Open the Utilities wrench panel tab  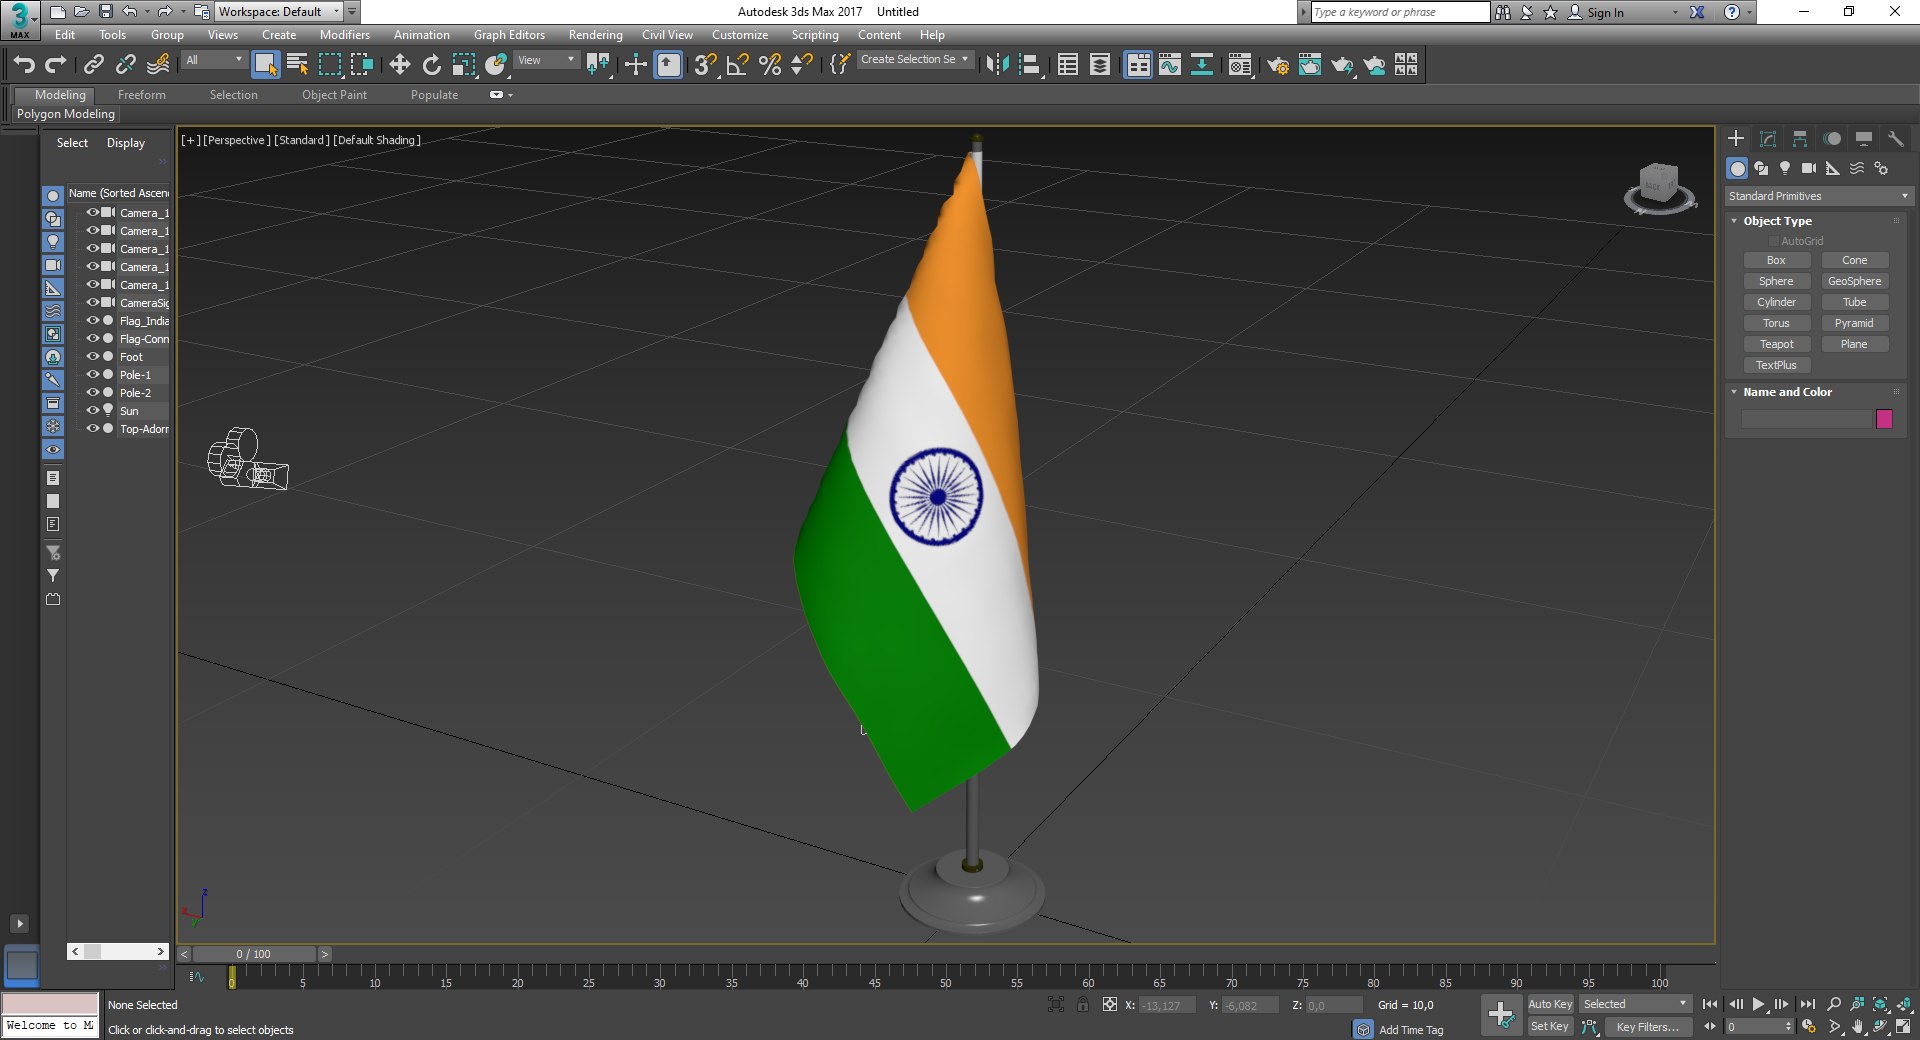click(x=1896, y=139)
